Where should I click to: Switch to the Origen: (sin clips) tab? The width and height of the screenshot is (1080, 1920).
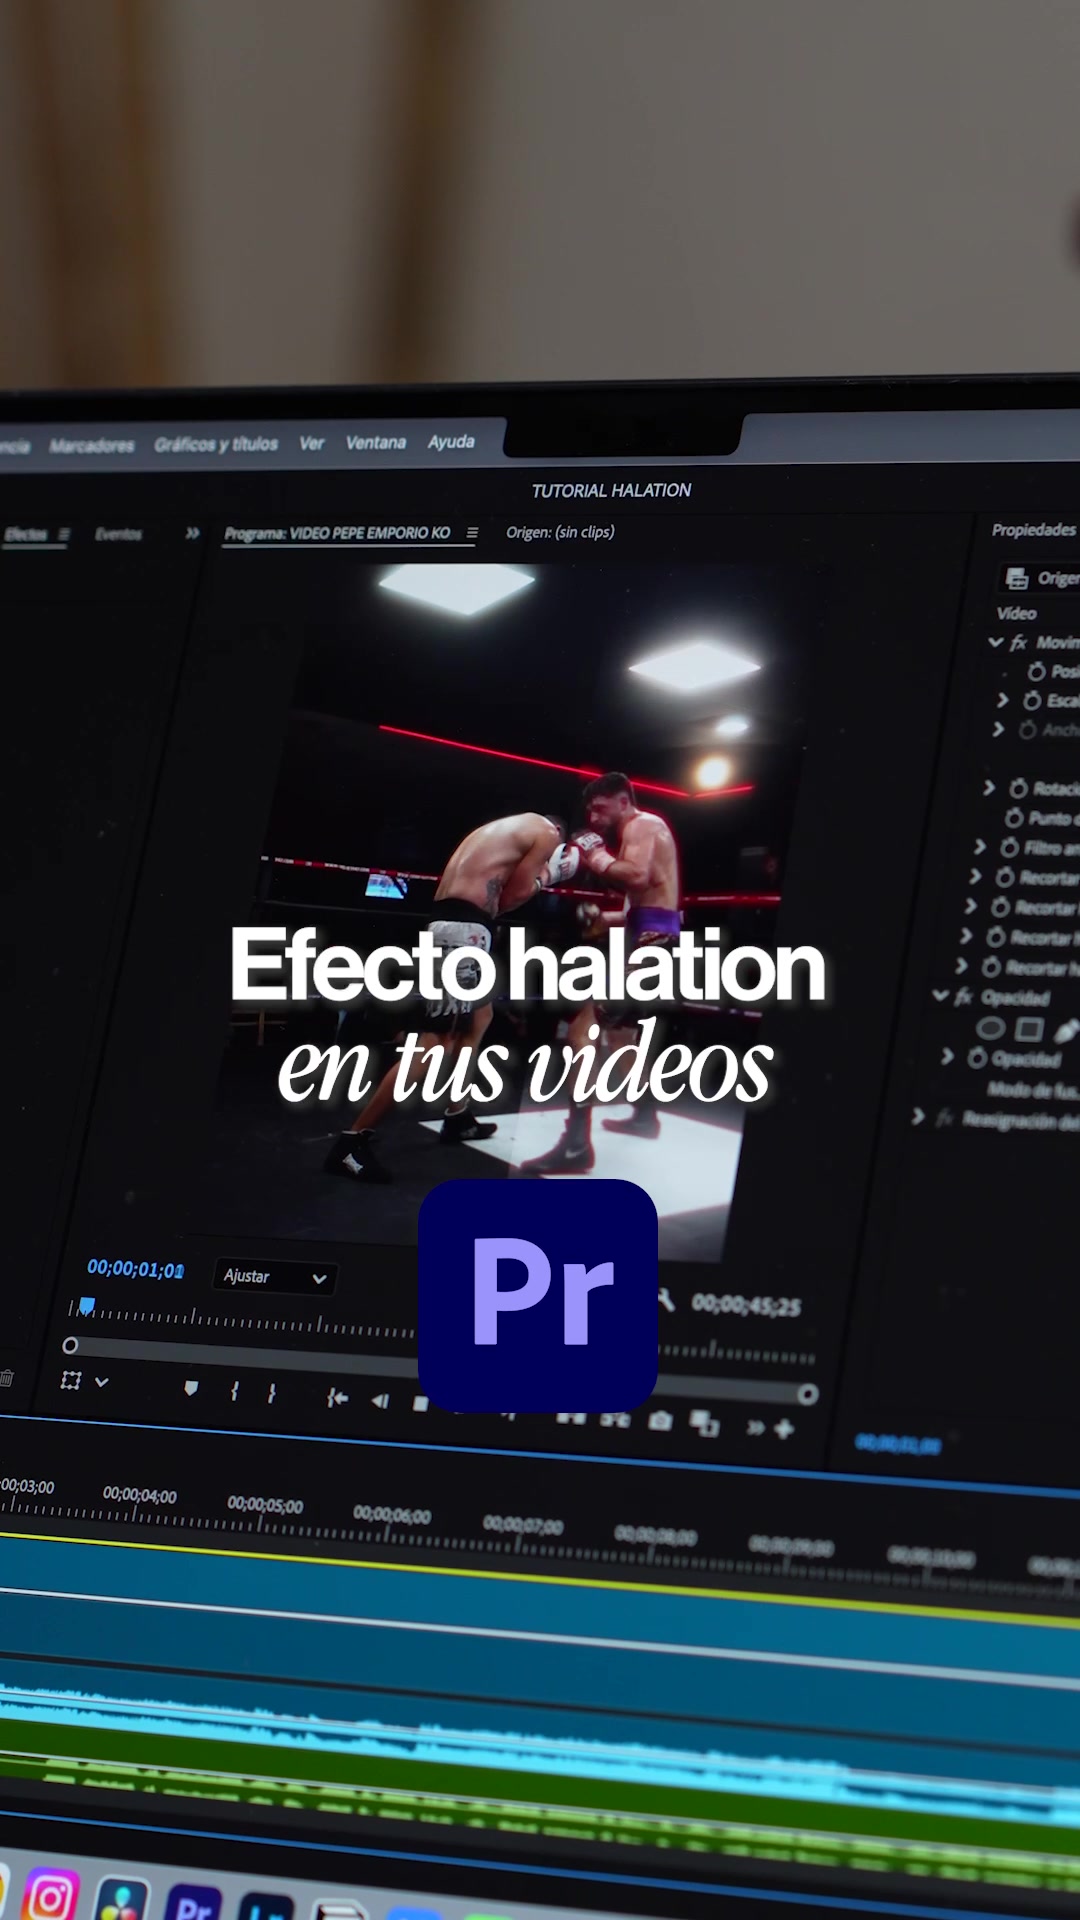click(560, 532)
